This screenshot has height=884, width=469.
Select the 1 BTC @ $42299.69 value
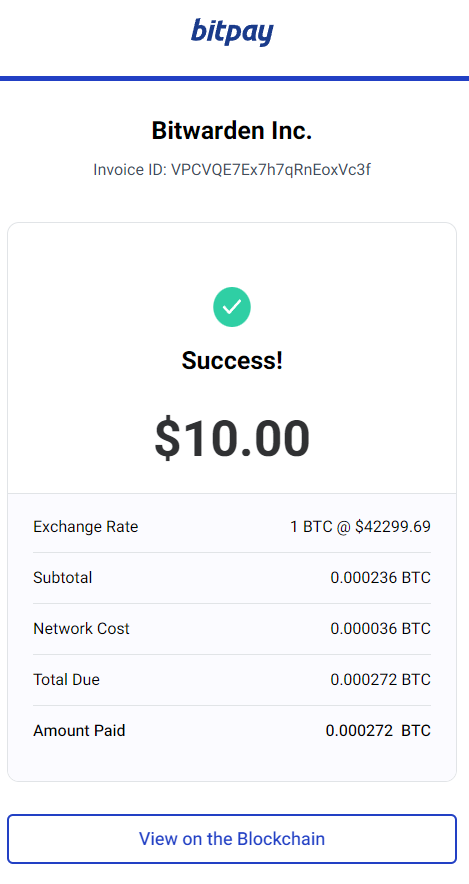[x=360, y=527]
